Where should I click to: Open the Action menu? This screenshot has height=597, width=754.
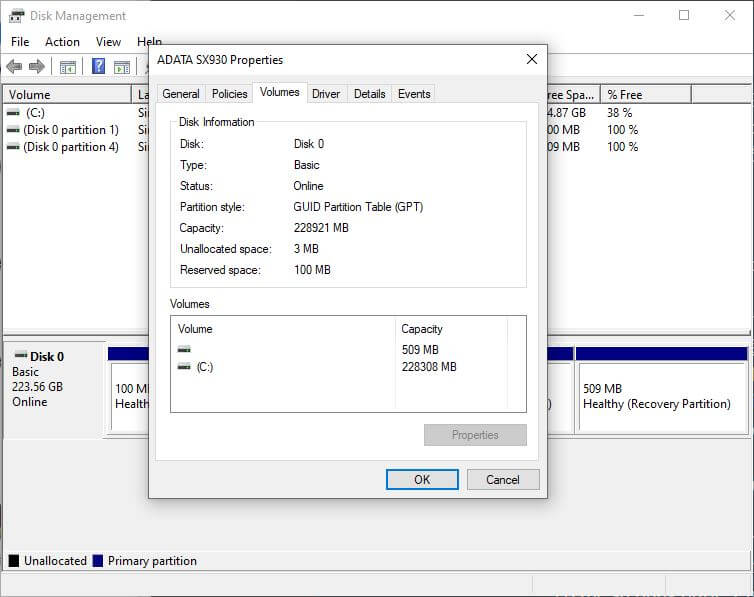tap(63, 42)
